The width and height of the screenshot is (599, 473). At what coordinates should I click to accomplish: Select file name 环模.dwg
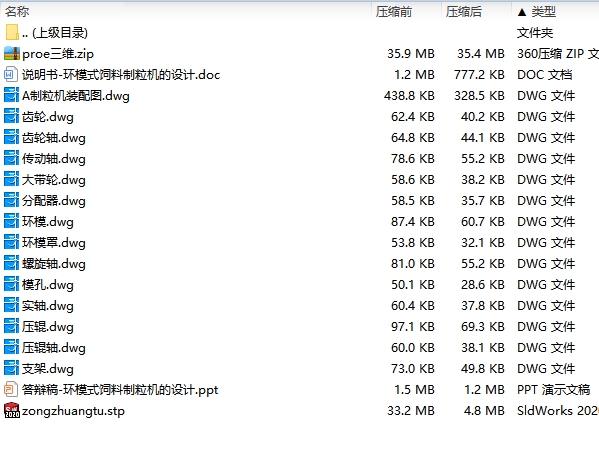pos(48,222)
